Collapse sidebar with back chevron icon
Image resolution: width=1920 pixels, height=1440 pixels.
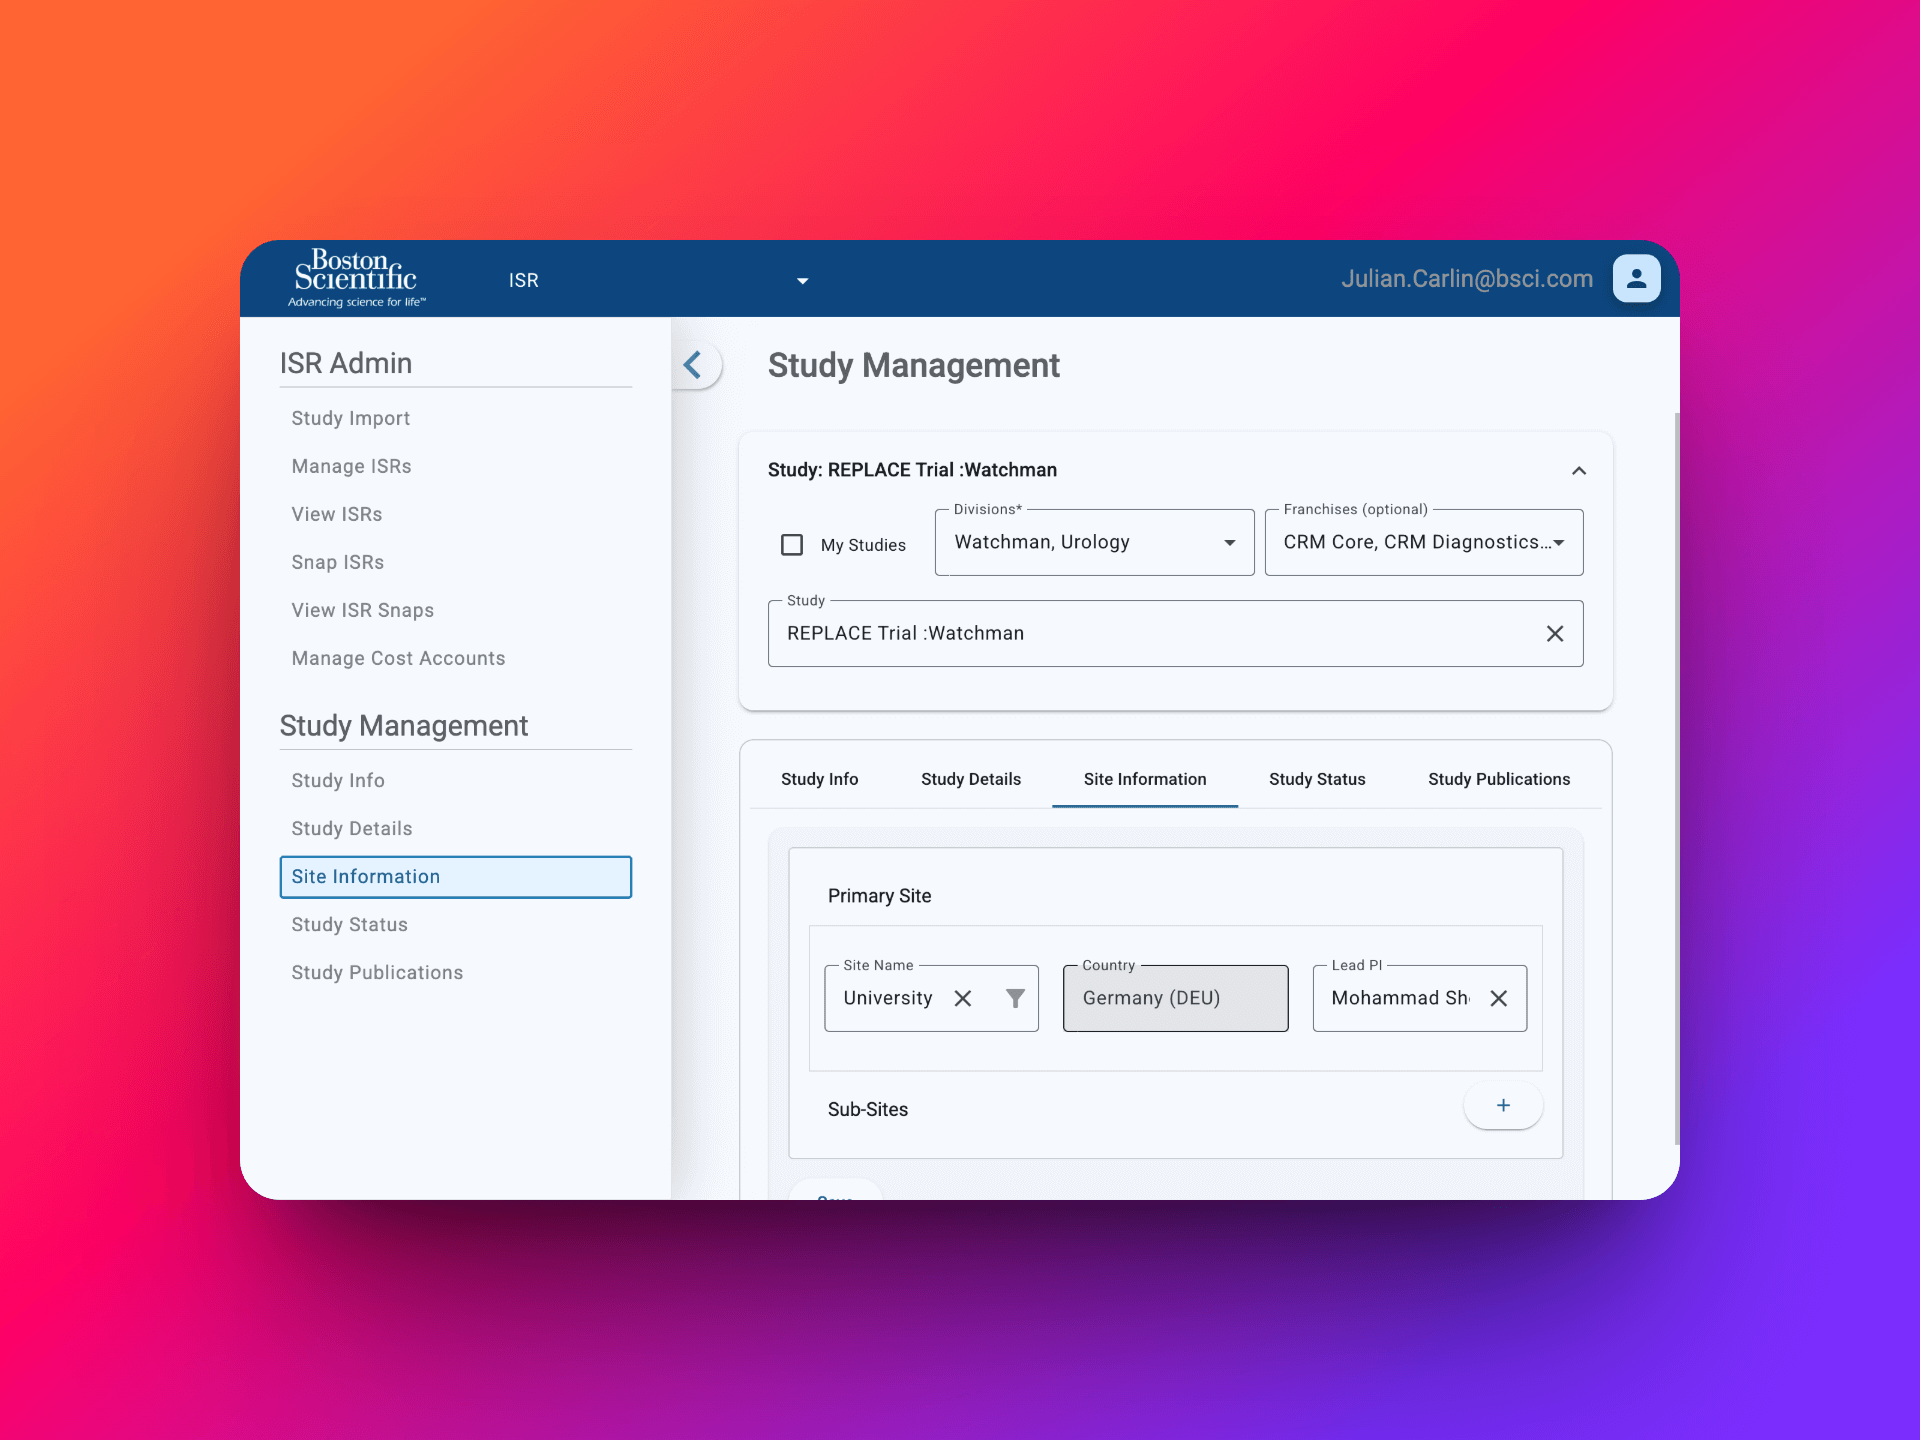click(693, 365)
